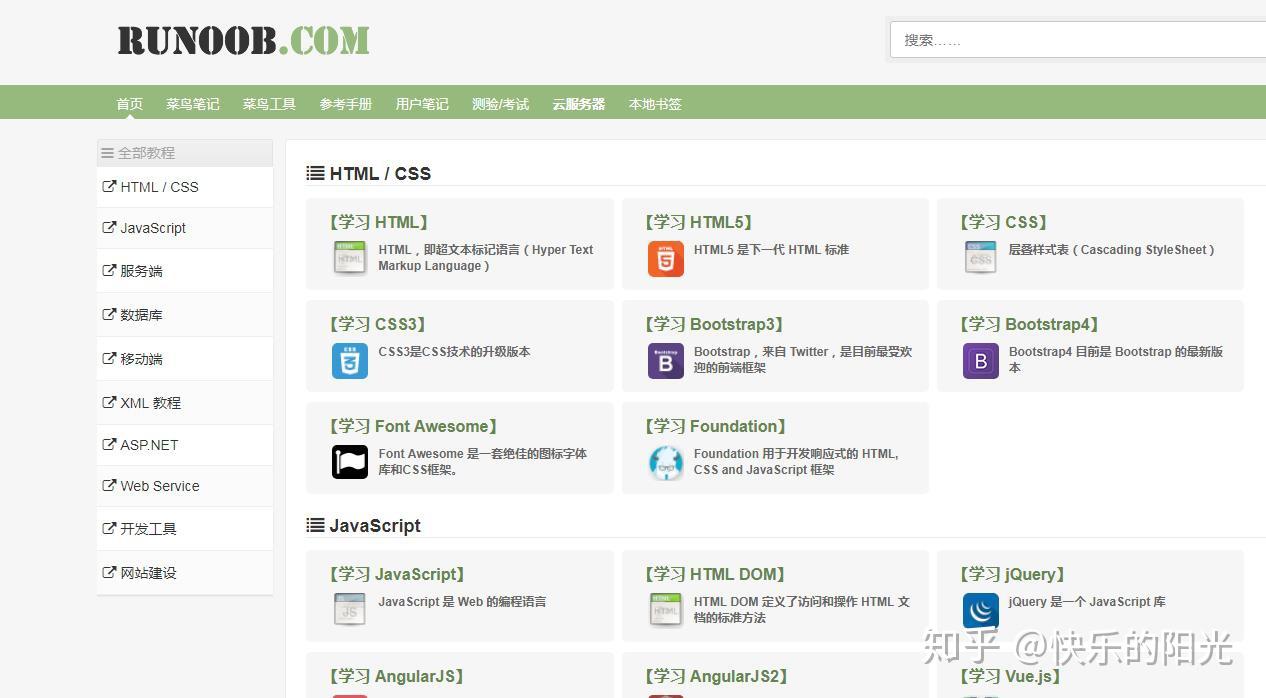Click external-link icon next to XML 教程
This screenshot has height=698, width=1266.
(109, 402)
